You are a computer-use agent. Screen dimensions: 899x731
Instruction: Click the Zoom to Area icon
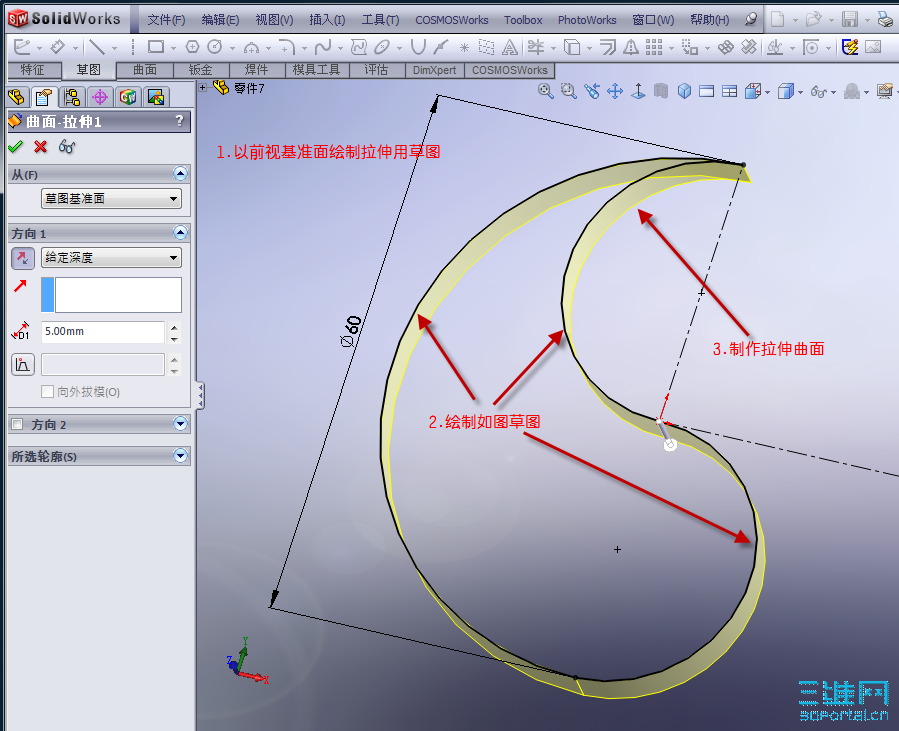569,91
